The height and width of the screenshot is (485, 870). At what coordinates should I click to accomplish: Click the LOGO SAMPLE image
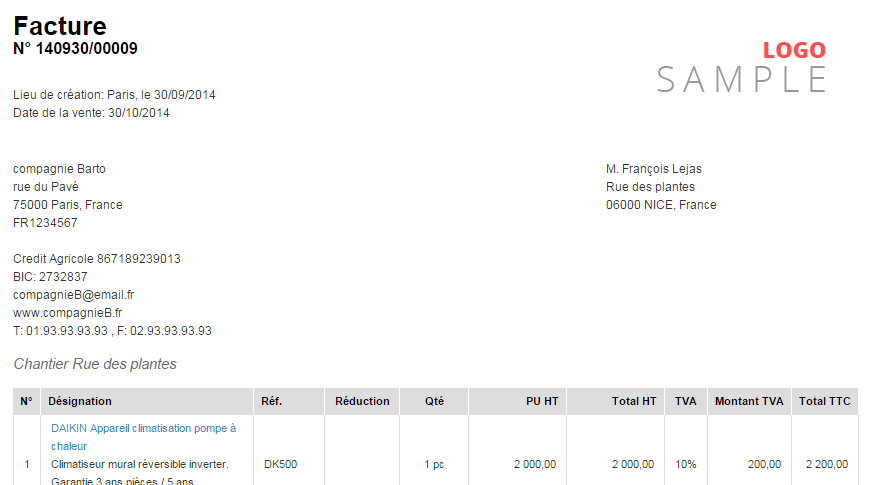point(742,67)
